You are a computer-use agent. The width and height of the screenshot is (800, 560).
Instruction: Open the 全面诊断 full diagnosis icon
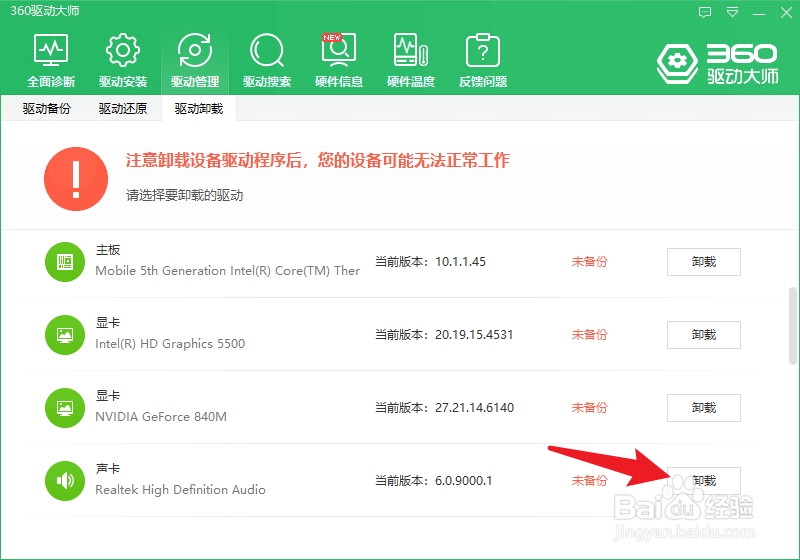click(51, 60)
